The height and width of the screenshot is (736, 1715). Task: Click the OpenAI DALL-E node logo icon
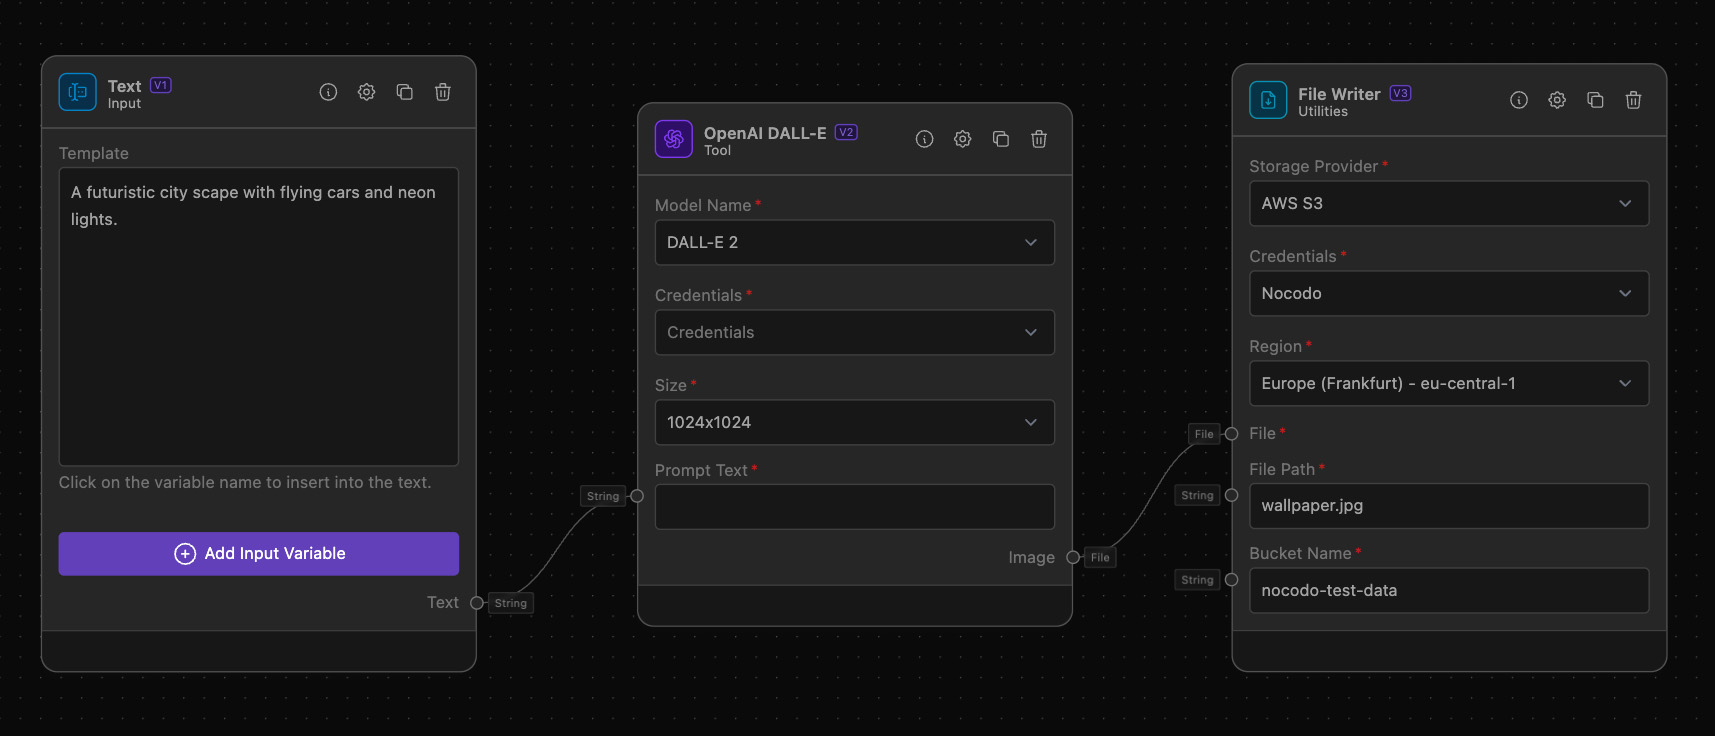pyautogui.click(x=674, y=139)
